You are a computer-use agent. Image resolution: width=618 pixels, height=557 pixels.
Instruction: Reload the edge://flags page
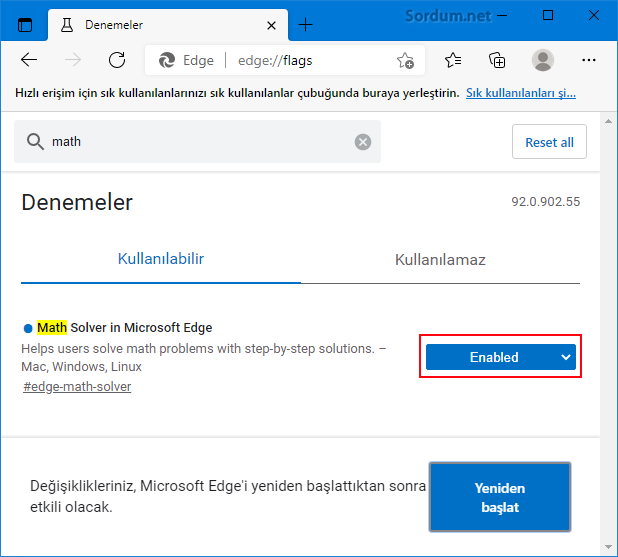click(x=117, y=60)
